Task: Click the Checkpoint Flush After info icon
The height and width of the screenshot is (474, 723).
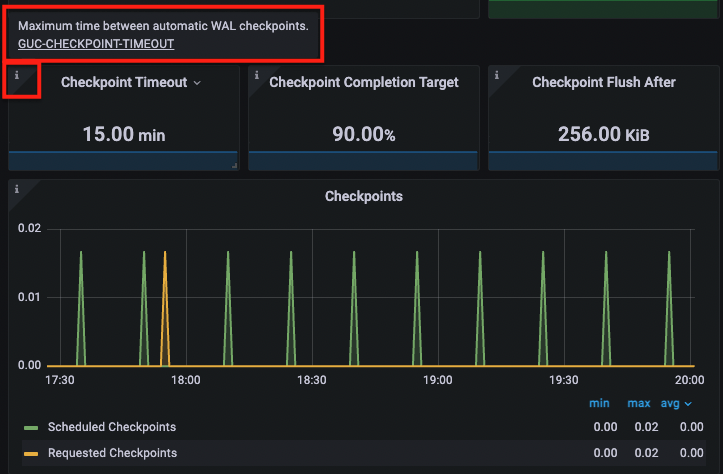Action: [495, 74]
